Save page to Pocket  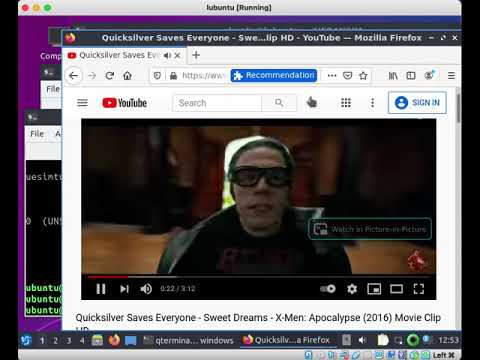347,76
